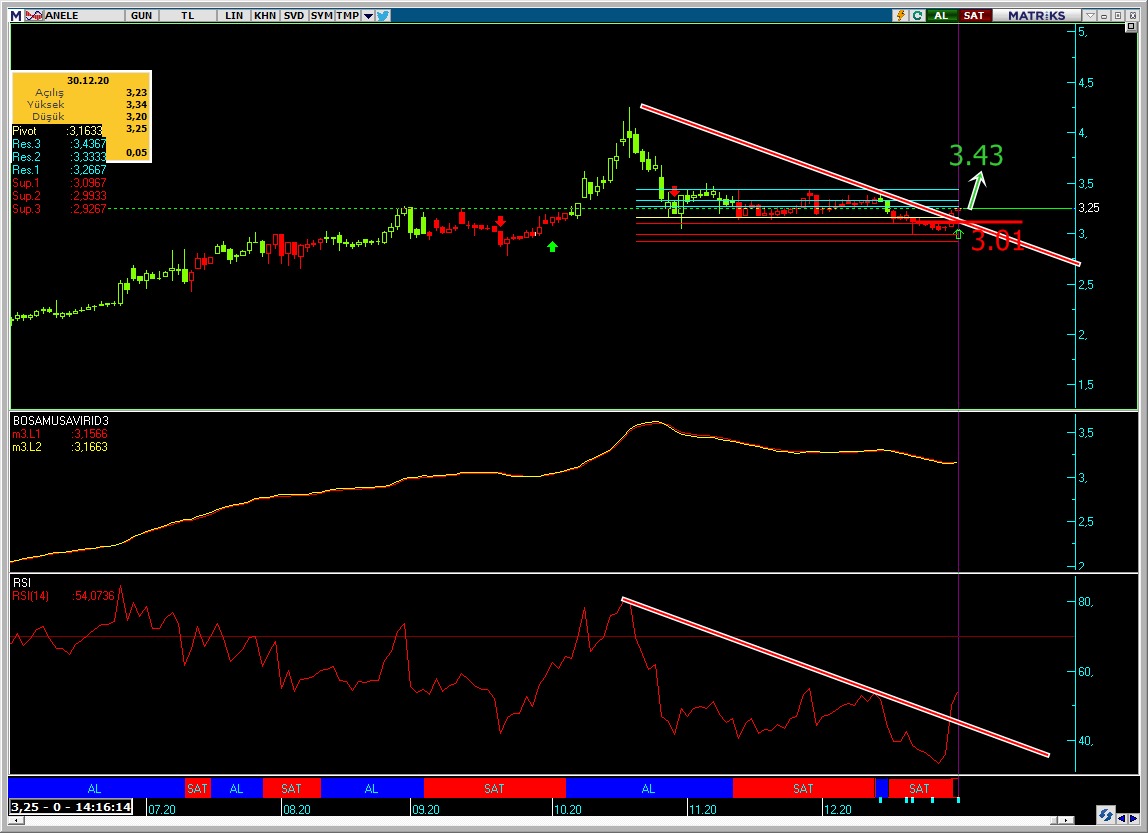
Task: Click the blue sync icon at bottom right
Action: tap(1106, 814)
